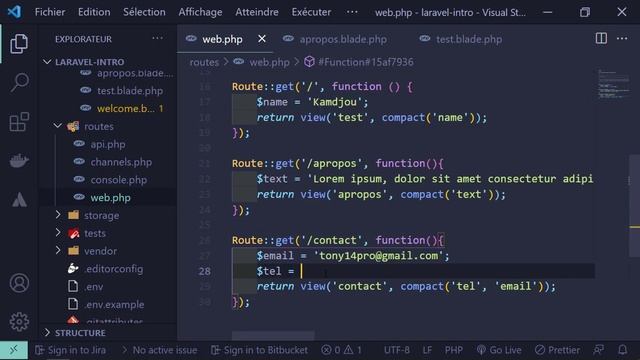Viewport: 640px width, 360px height.
Task: Open api.php in routes folder
Action: point(108,144)
